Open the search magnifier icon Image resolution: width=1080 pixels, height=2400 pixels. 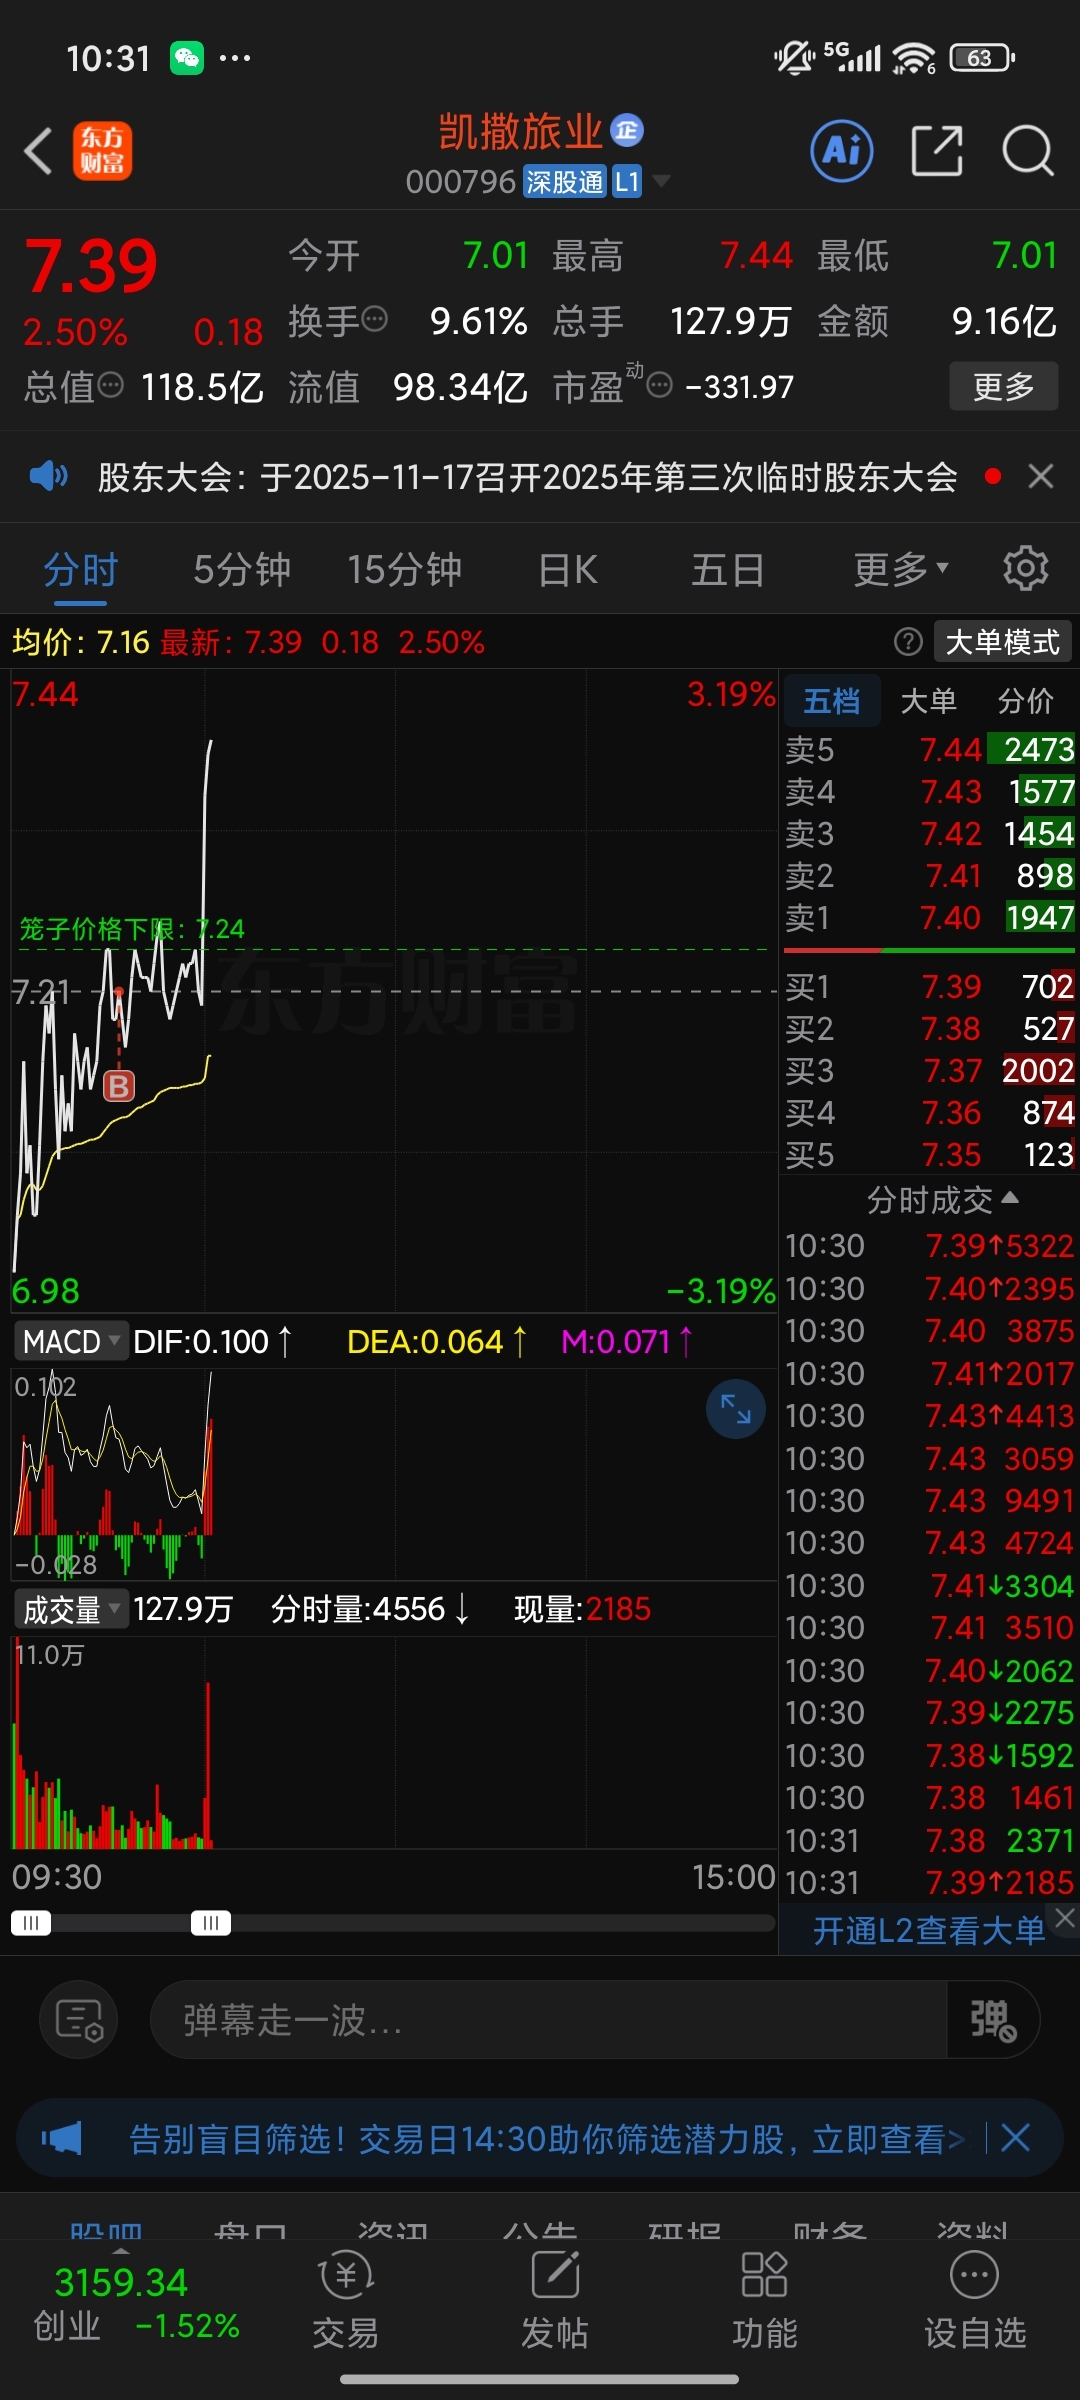(x=1028, y=152)
